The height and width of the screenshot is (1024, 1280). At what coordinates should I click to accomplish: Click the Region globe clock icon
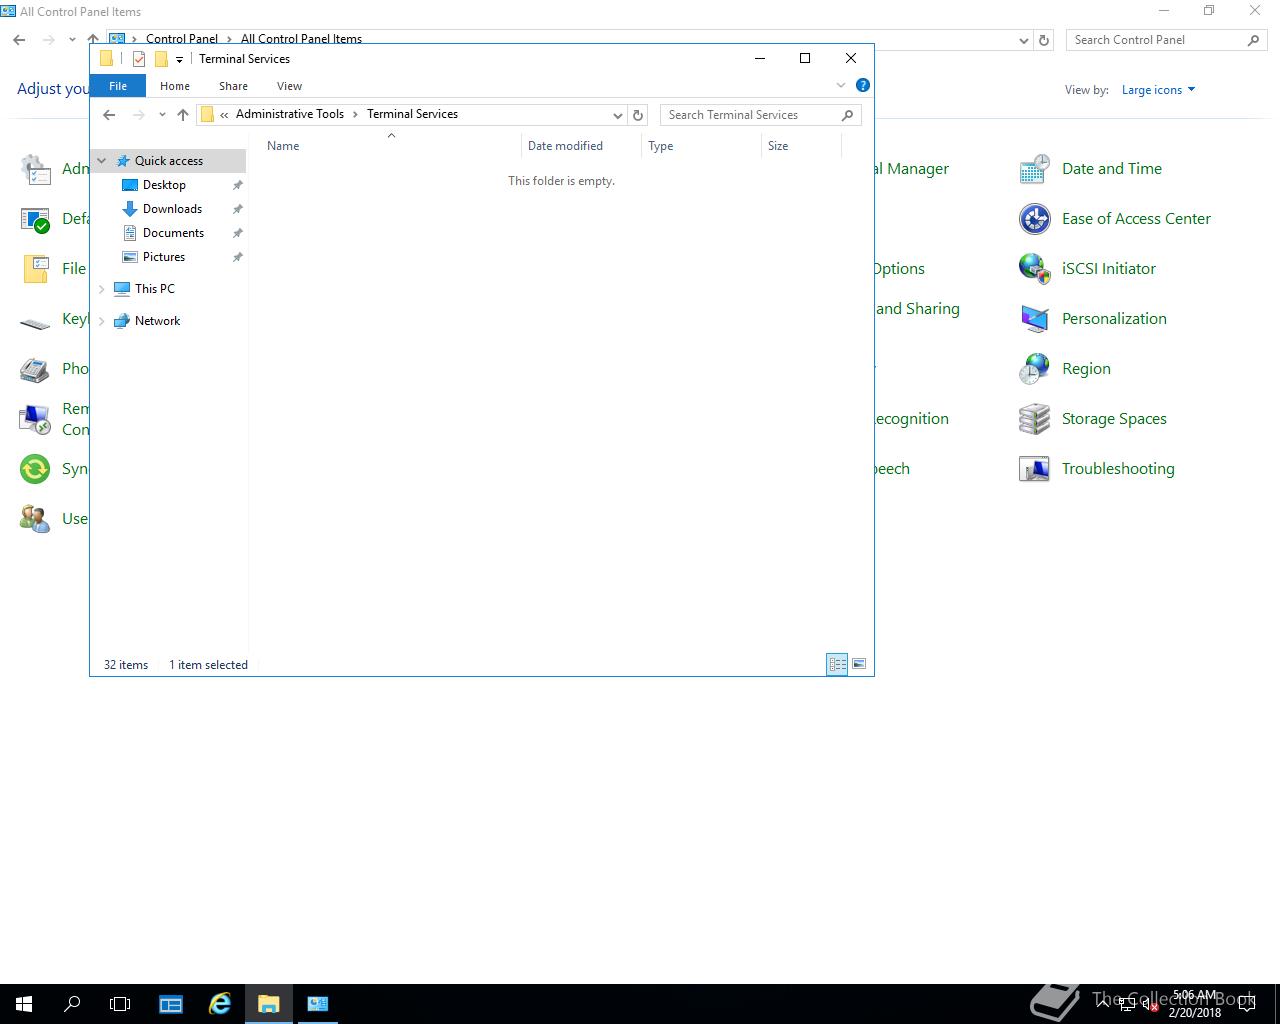(1034, 369)
